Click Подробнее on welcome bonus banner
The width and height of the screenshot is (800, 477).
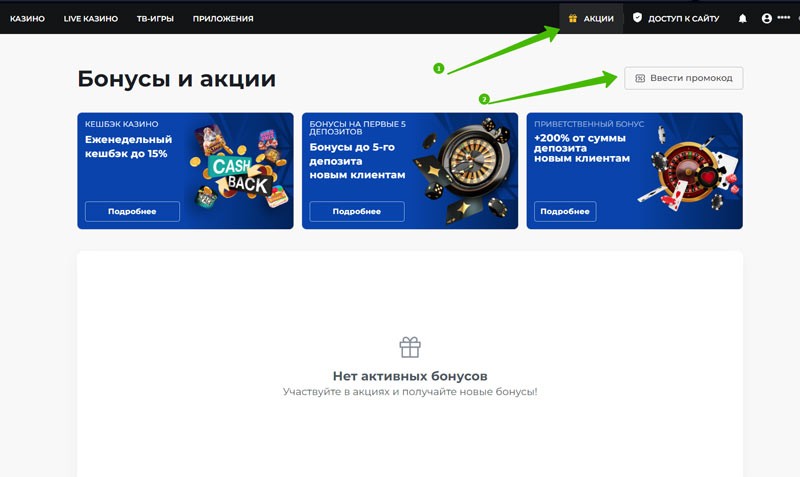pyautogui.click(x=565, y=211)
